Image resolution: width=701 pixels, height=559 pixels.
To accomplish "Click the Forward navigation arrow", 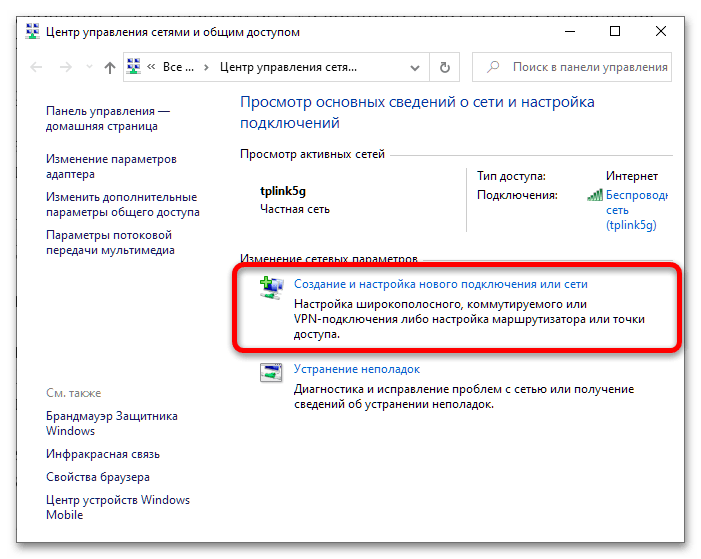I will point(66,68).
